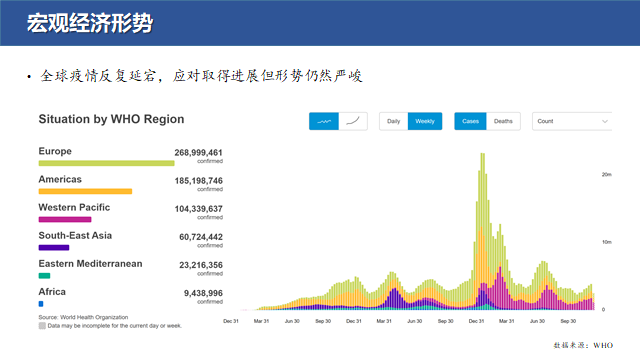Click the orange Americas bar
Viewport: 640px width, 360px height.
[x=85, y=191]
